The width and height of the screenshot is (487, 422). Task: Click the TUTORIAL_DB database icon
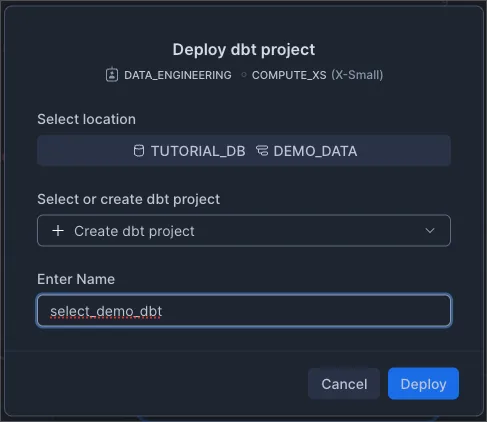[139, 151]
